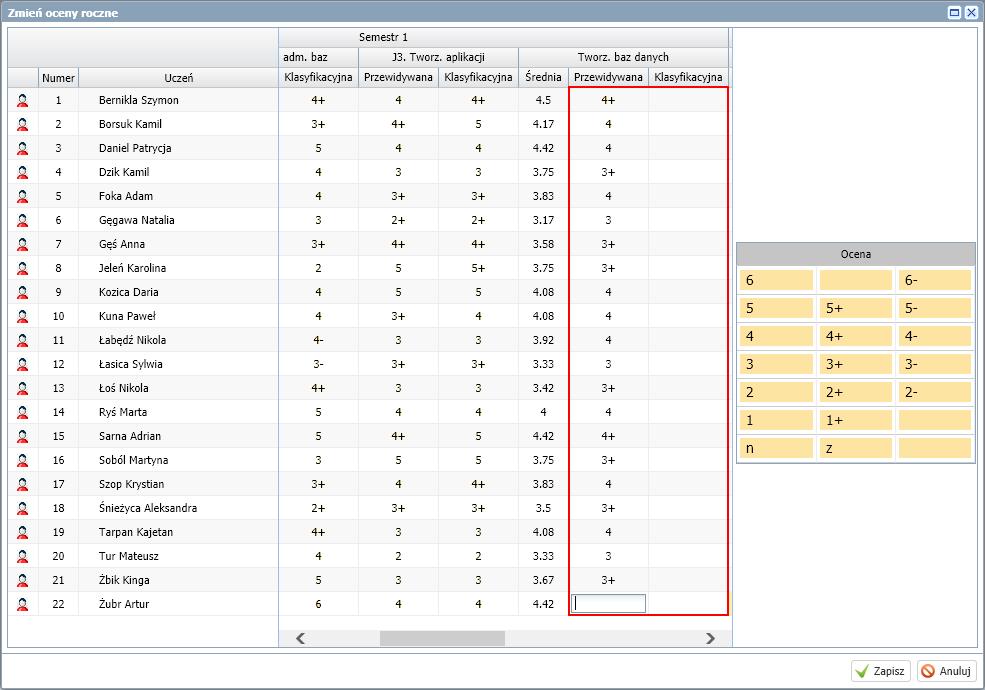Click student icon for Kozica Daria
985x690 pixels.
tap(23, 292)
